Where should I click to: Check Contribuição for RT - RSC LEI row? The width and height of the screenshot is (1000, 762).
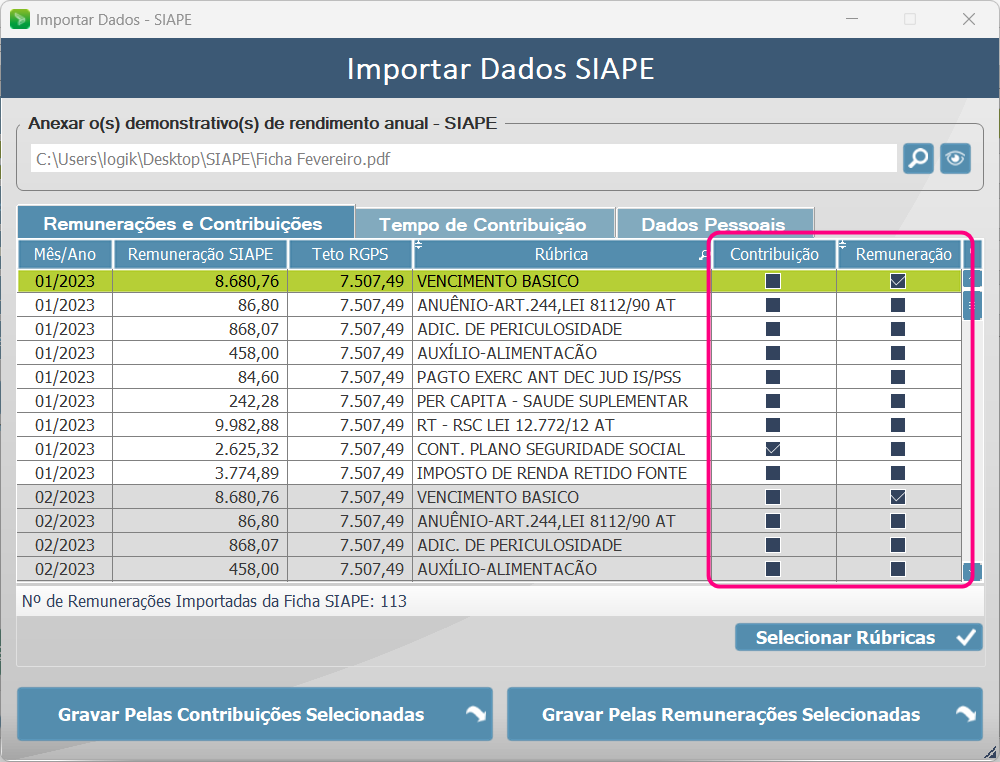773,425
